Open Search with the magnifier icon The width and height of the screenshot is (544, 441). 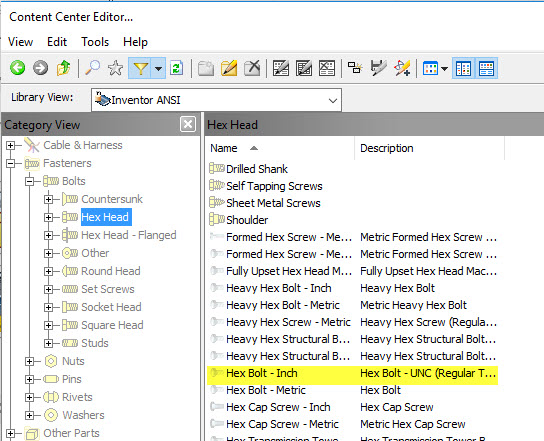tap(92, 68)
